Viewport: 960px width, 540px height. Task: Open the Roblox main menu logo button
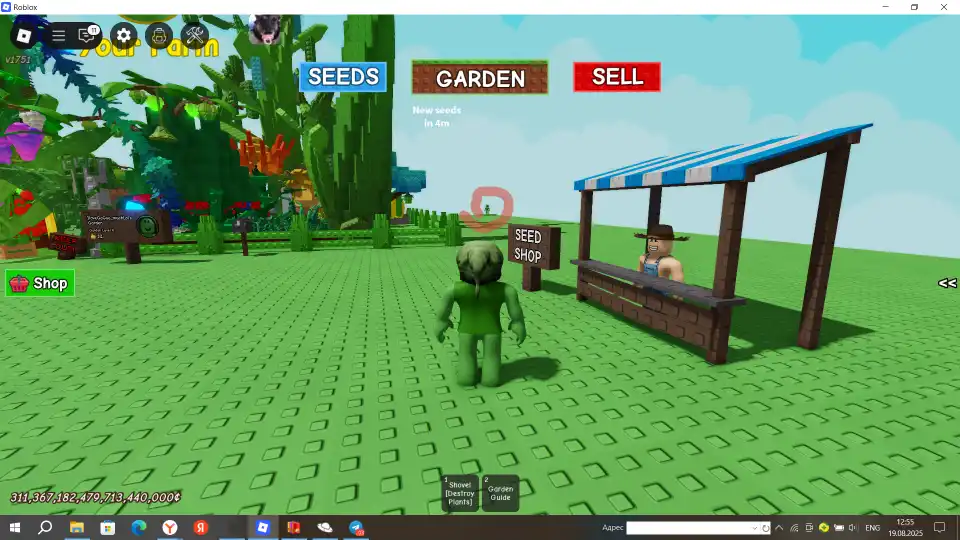(x=24, y=36)
